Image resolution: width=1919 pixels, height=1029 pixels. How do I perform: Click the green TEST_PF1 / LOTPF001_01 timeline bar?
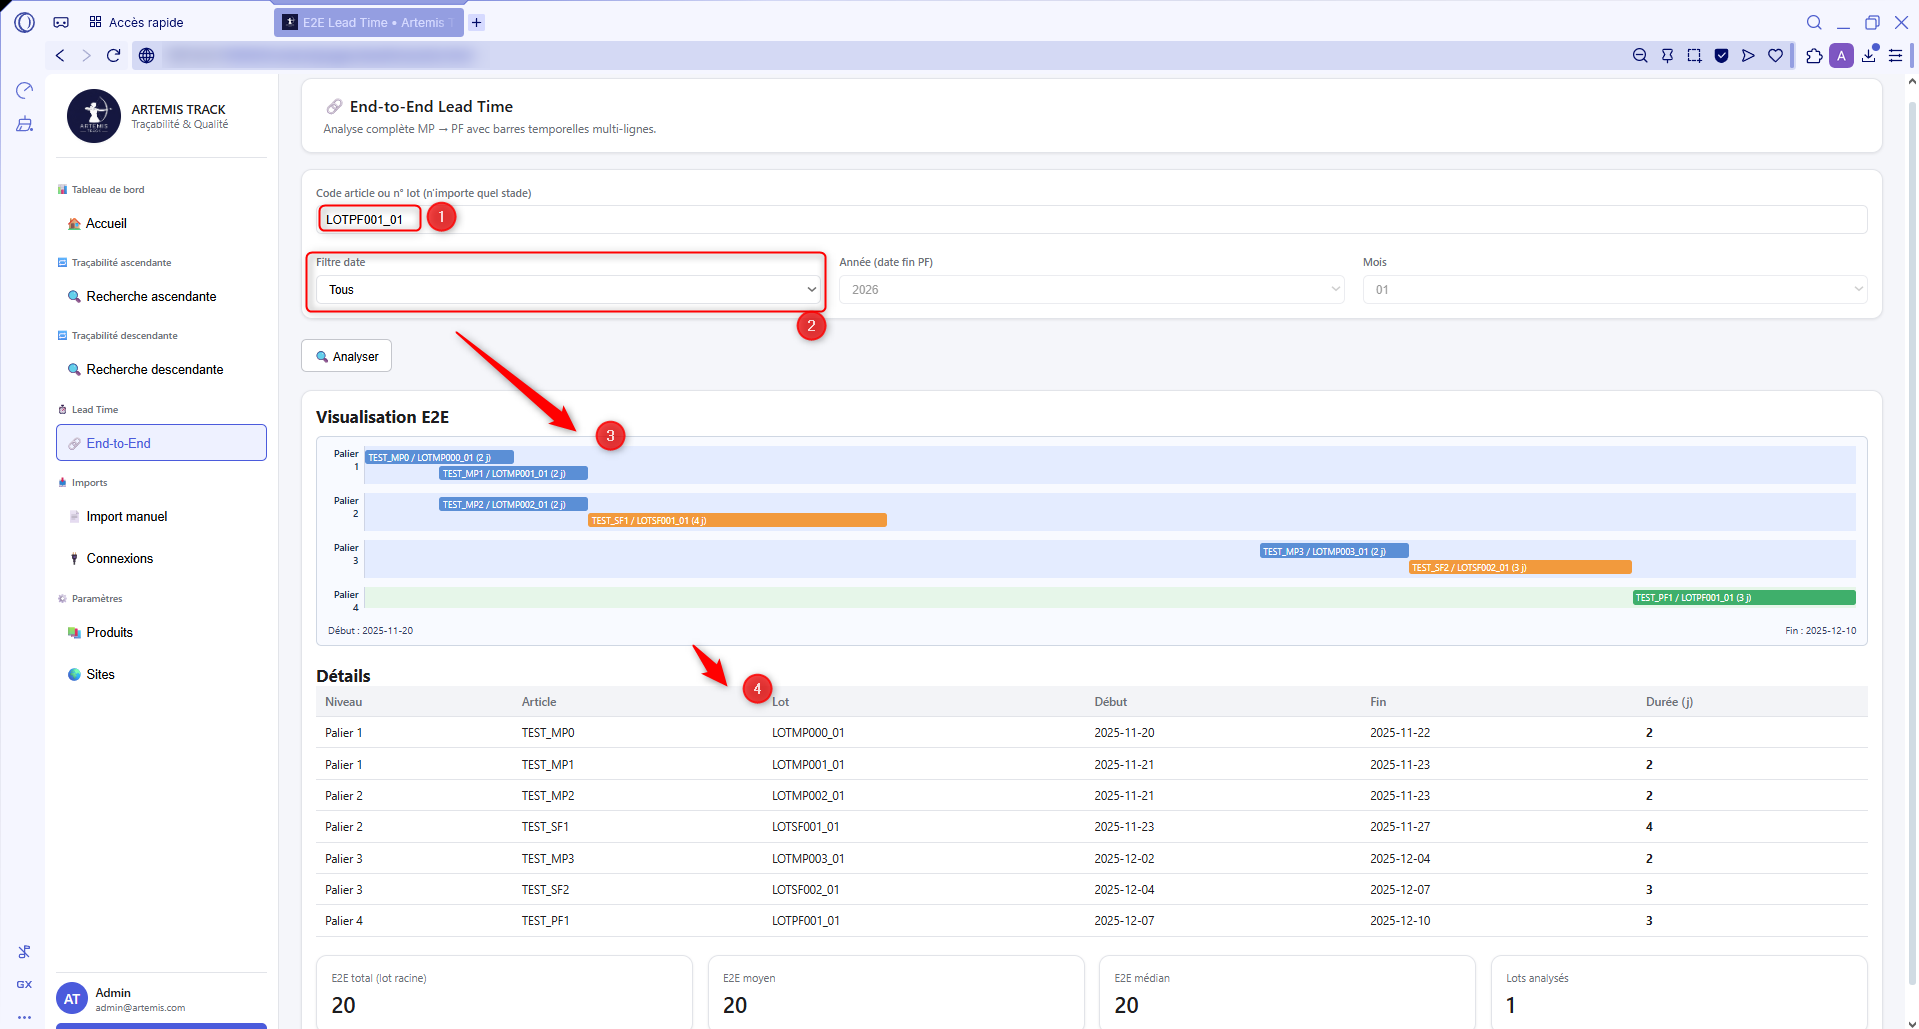1743,598
